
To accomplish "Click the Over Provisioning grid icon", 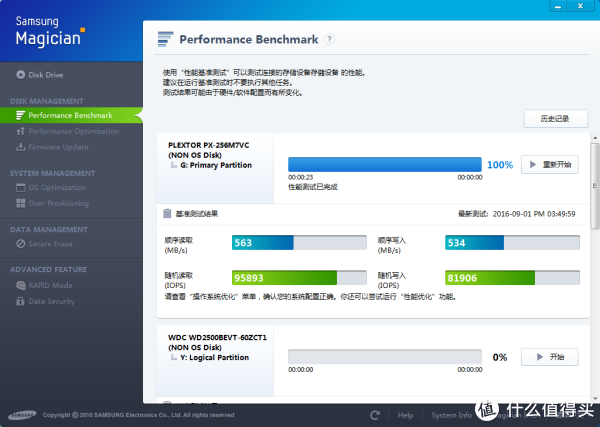I will (x=21, y=203).
